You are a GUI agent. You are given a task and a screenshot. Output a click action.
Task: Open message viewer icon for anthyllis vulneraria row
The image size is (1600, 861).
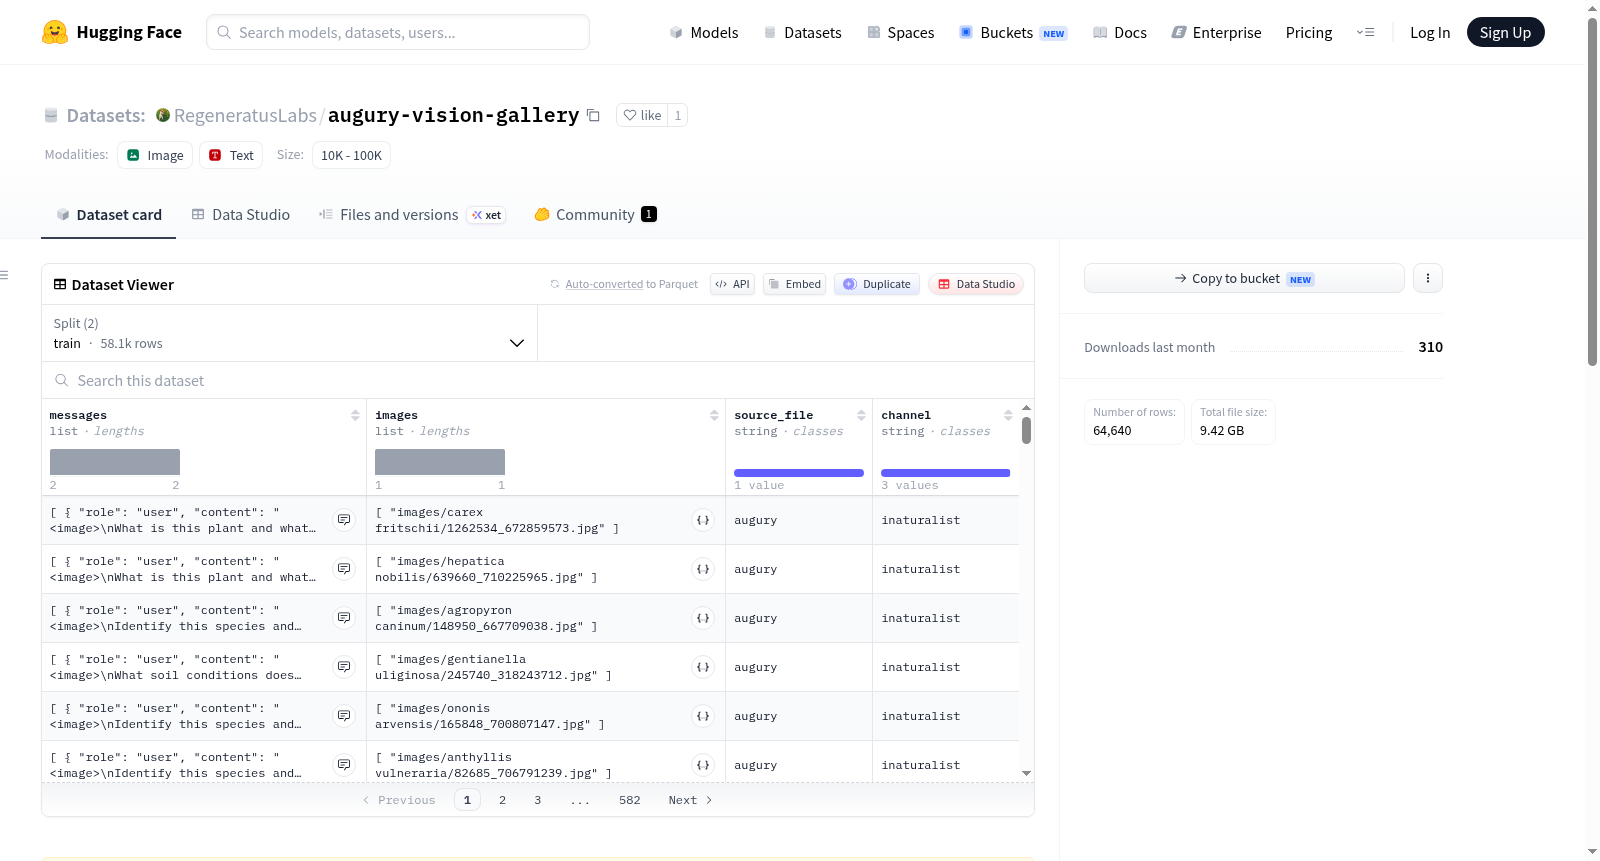tap(344, 765)
